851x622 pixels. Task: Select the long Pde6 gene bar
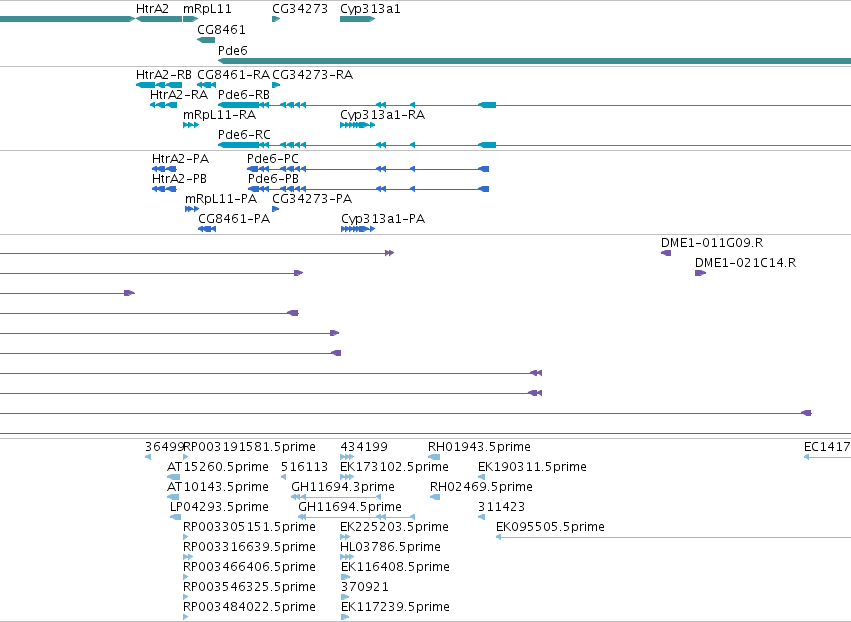534,61
